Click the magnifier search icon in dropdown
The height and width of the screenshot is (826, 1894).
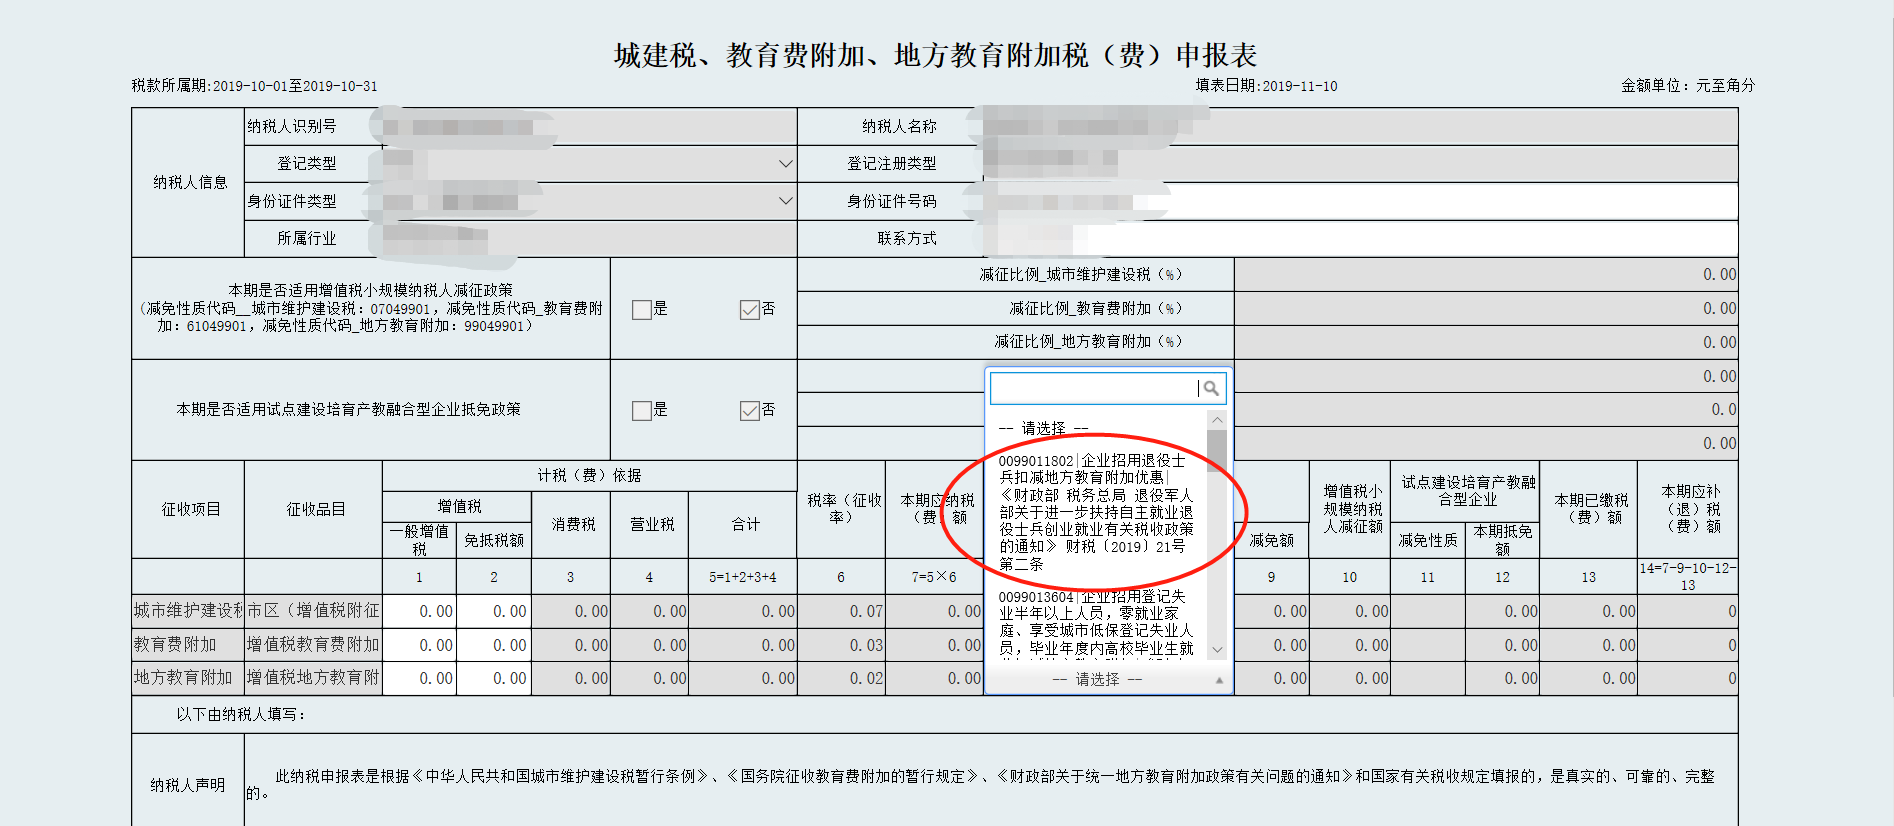(x=1211, y=388)
